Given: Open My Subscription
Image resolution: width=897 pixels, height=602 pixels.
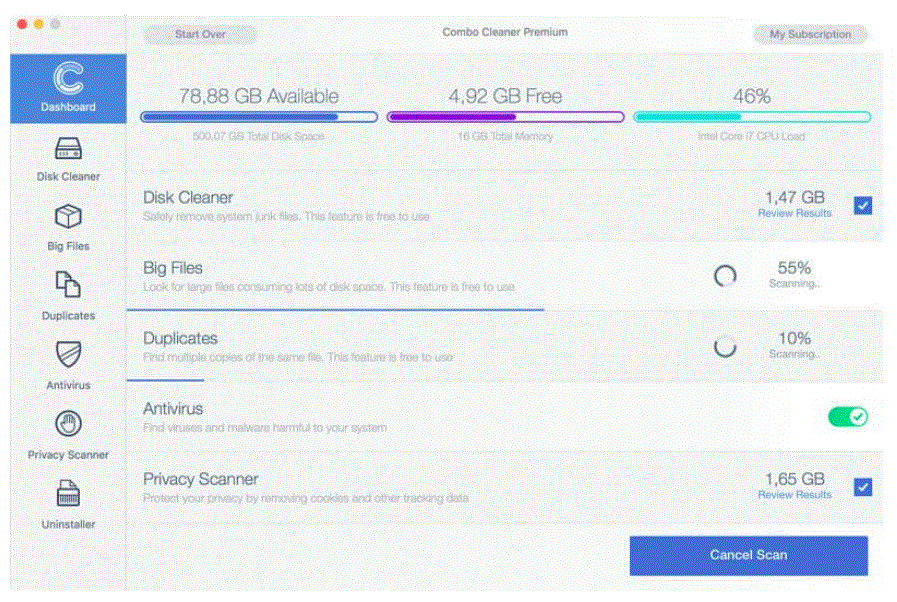Looking at the screenshot, I should pyautogui.click(x=810, y=34).
